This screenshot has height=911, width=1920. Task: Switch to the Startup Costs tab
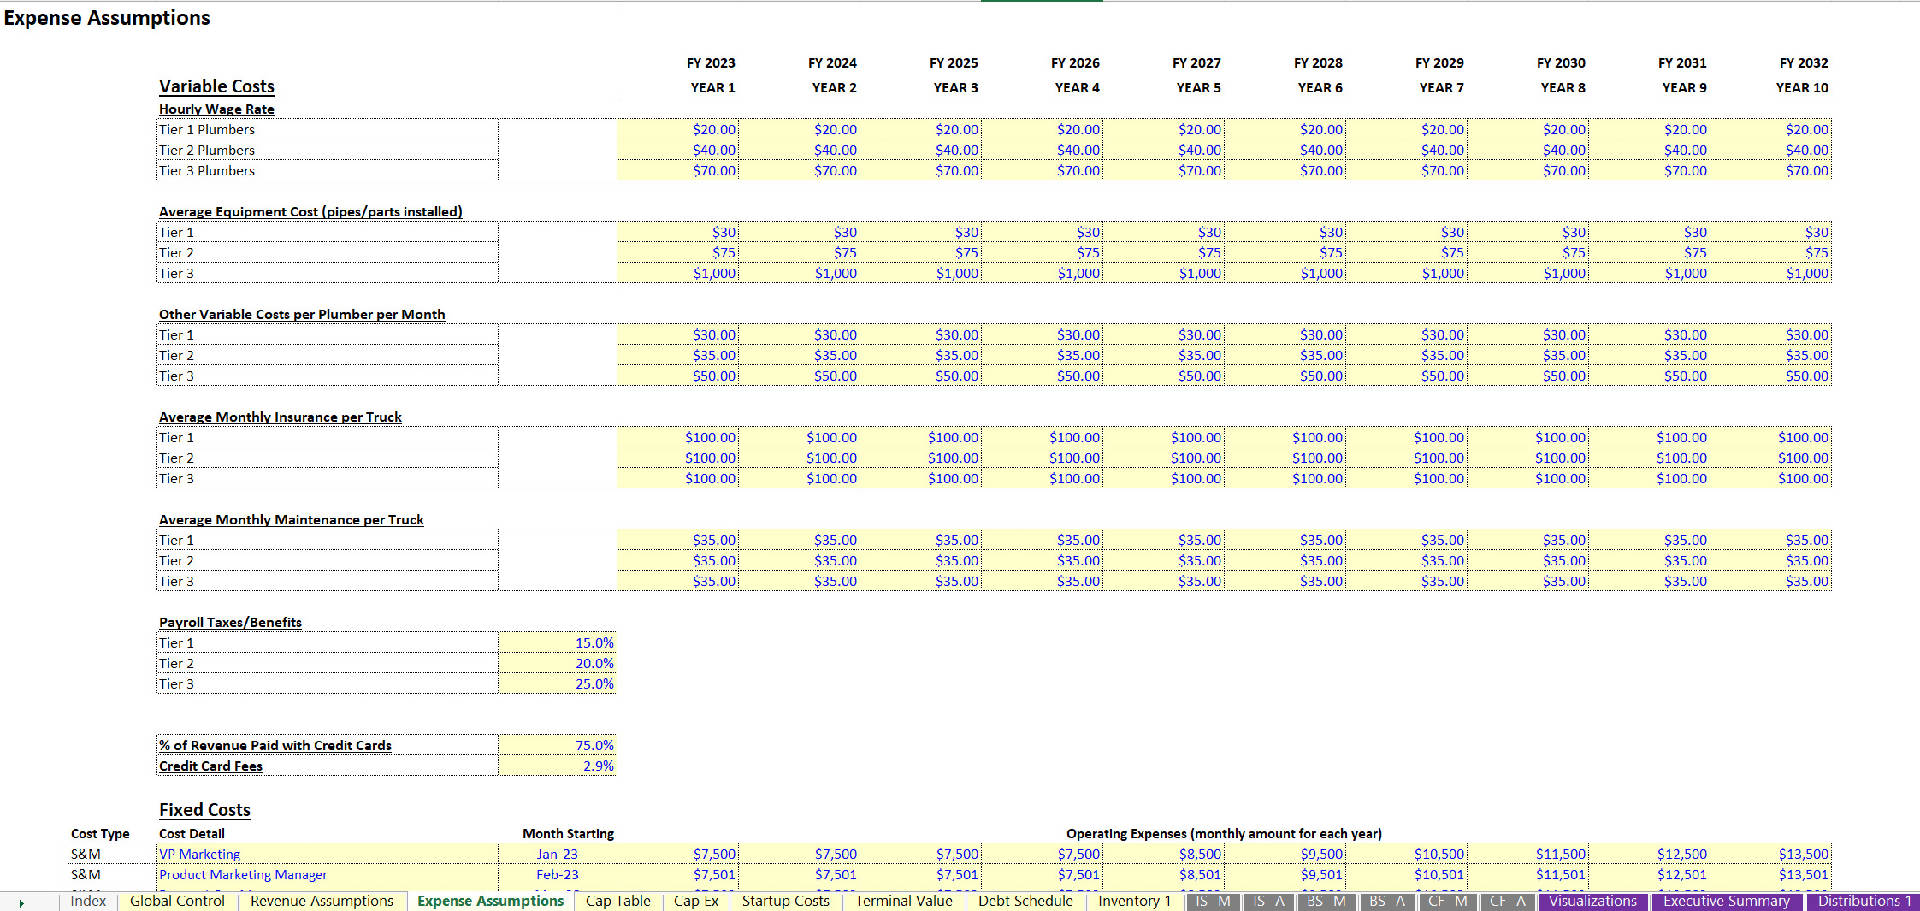pos(785,901)
